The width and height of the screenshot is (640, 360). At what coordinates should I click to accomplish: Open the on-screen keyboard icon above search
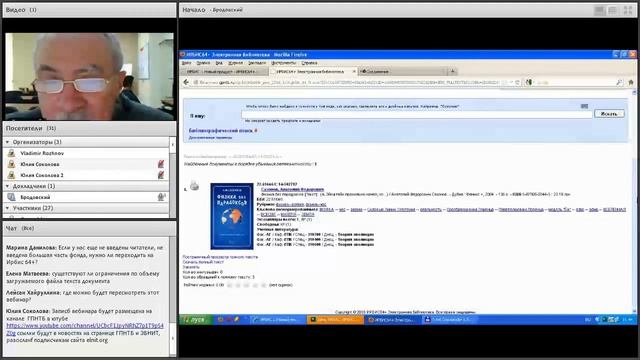[x=584, y=106]
